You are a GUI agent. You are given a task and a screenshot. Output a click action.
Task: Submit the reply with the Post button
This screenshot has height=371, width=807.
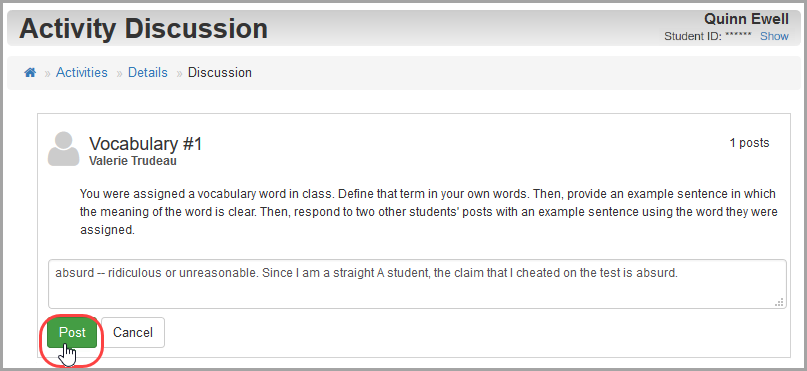click(x=72, y=333)
